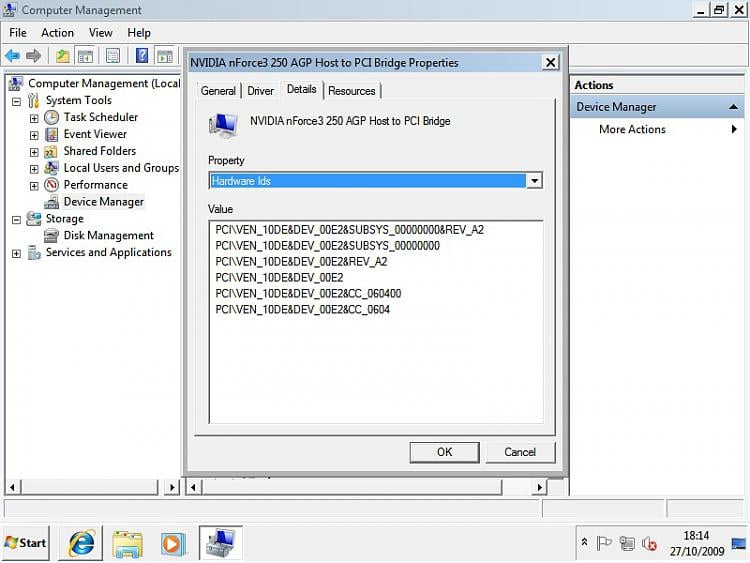
Task: Switch to the Resources tab
Action: point(352,91)
